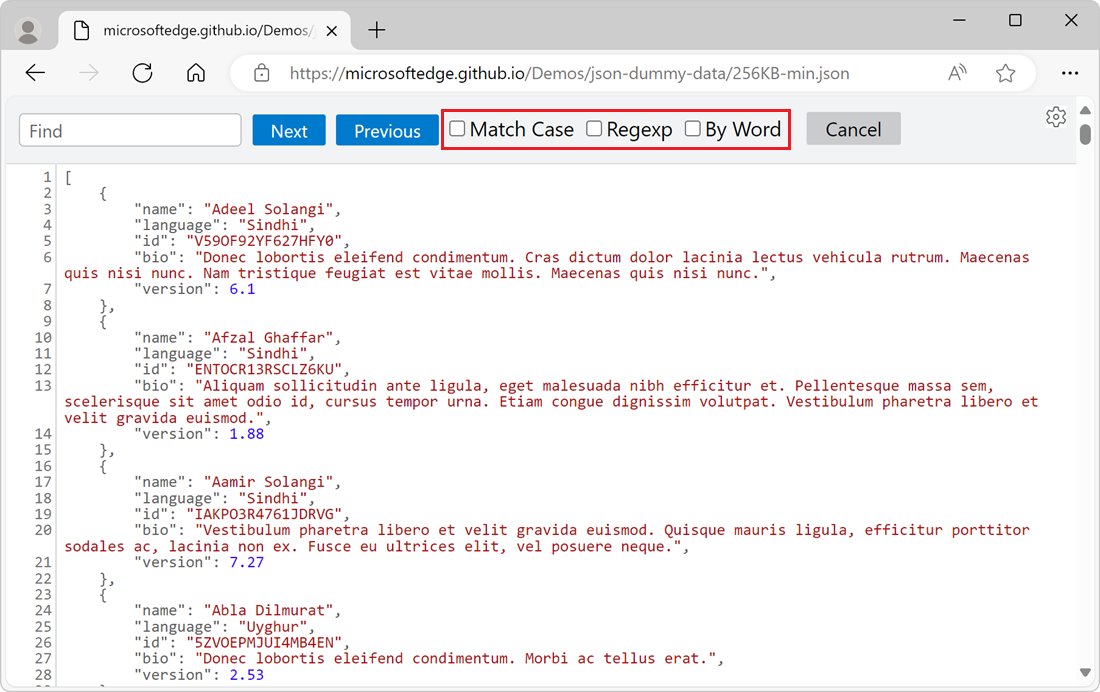Select the microsoftedge.github.io/Demos tab
Image resolution: width=1100 pixels, height=692 pixels.
[205, 31]
